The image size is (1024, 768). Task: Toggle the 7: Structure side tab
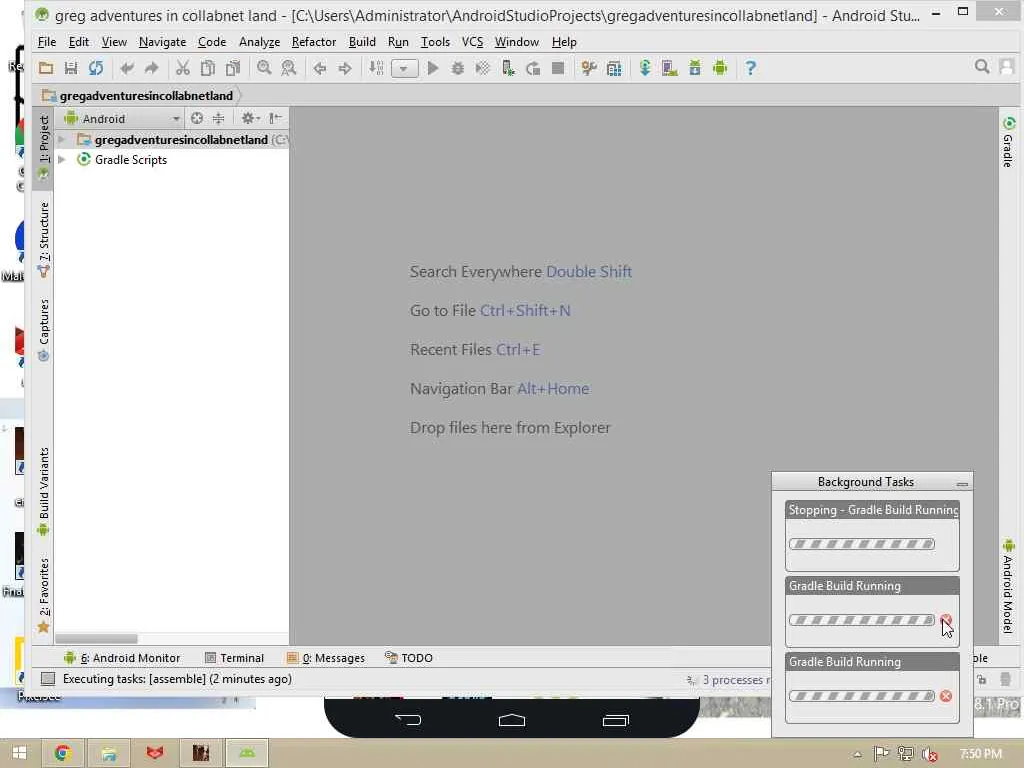pyautogui.click(x=43, y=240)
